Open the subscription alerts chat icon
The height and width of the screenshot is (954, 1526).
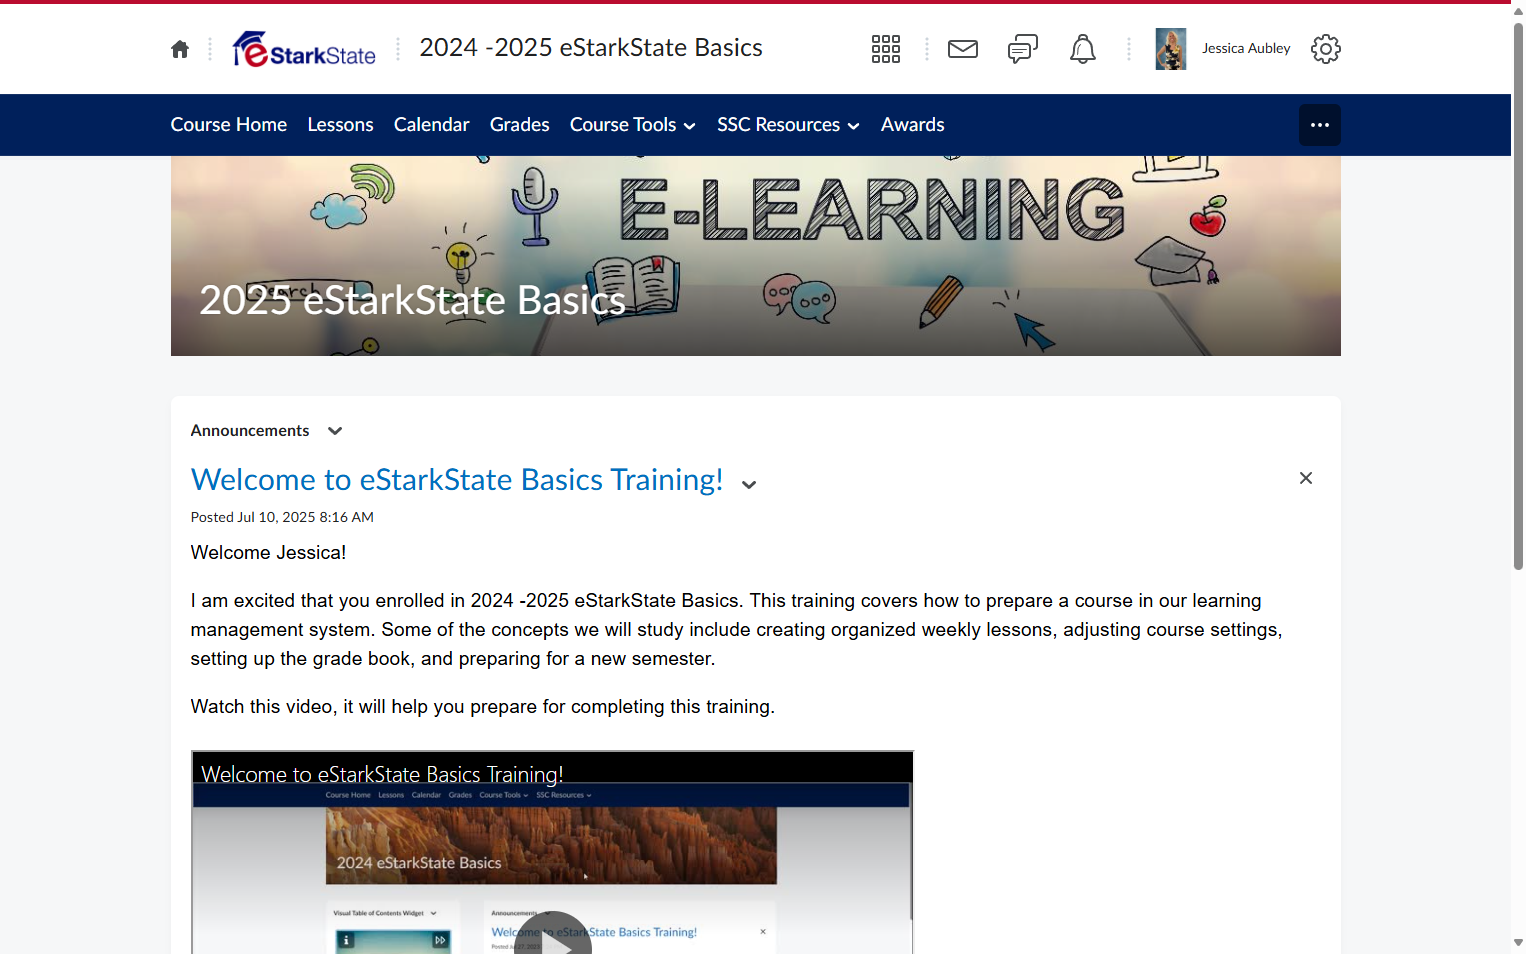click(1023, 49)
